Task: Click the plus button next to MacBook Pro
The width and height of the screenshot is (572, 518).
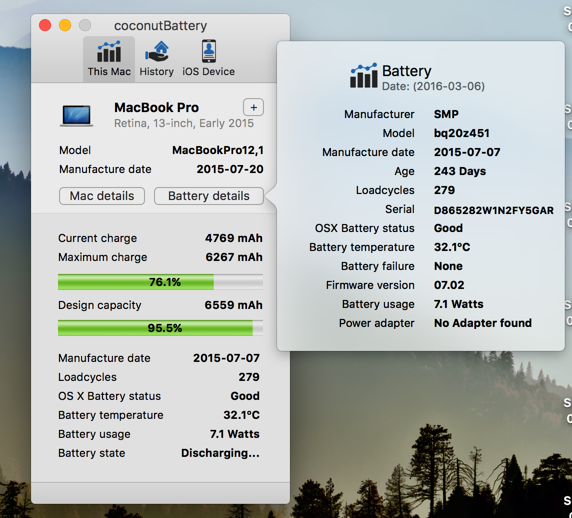Action: [254, 108]
